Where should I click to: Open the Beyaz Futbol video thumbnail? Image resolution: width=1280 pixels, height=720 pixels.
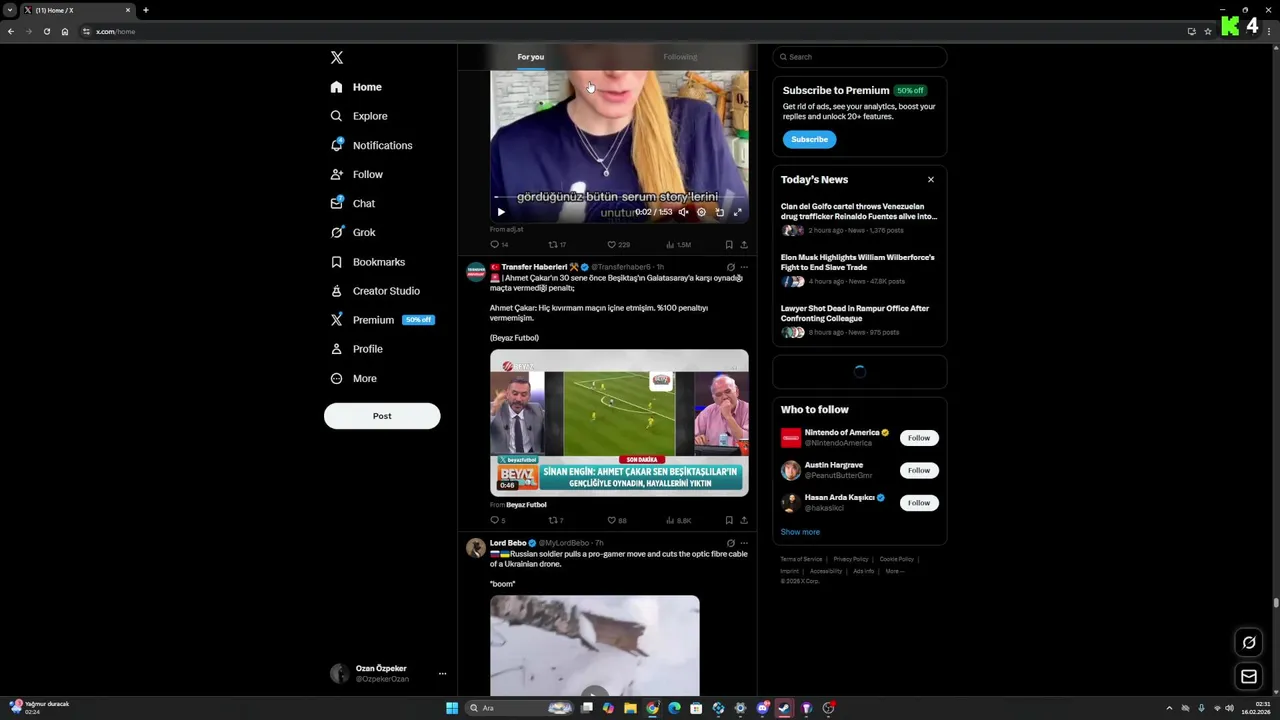pos(619,423)
